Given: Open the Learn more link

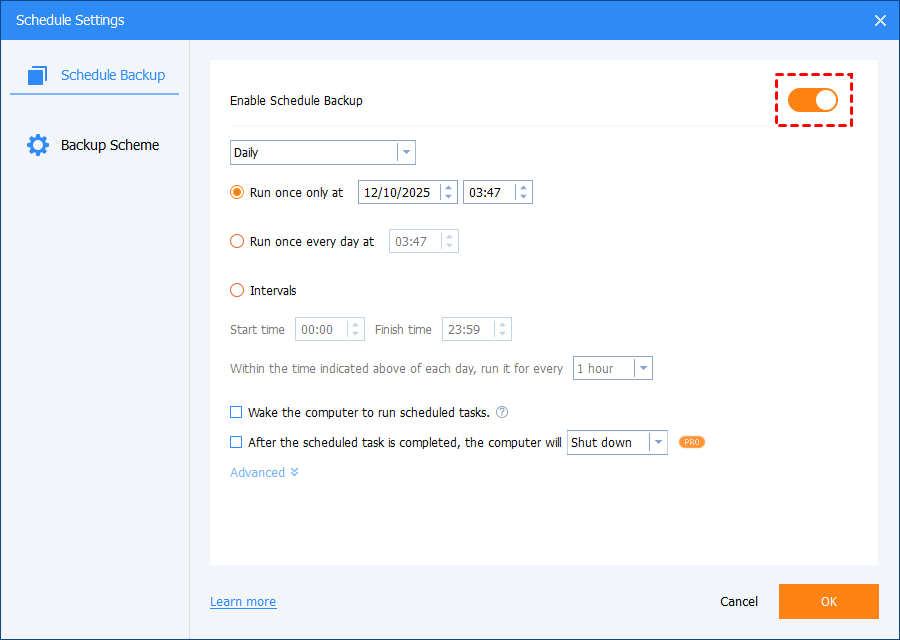Looking at the screenshot, I should click(x=243, y=602).
